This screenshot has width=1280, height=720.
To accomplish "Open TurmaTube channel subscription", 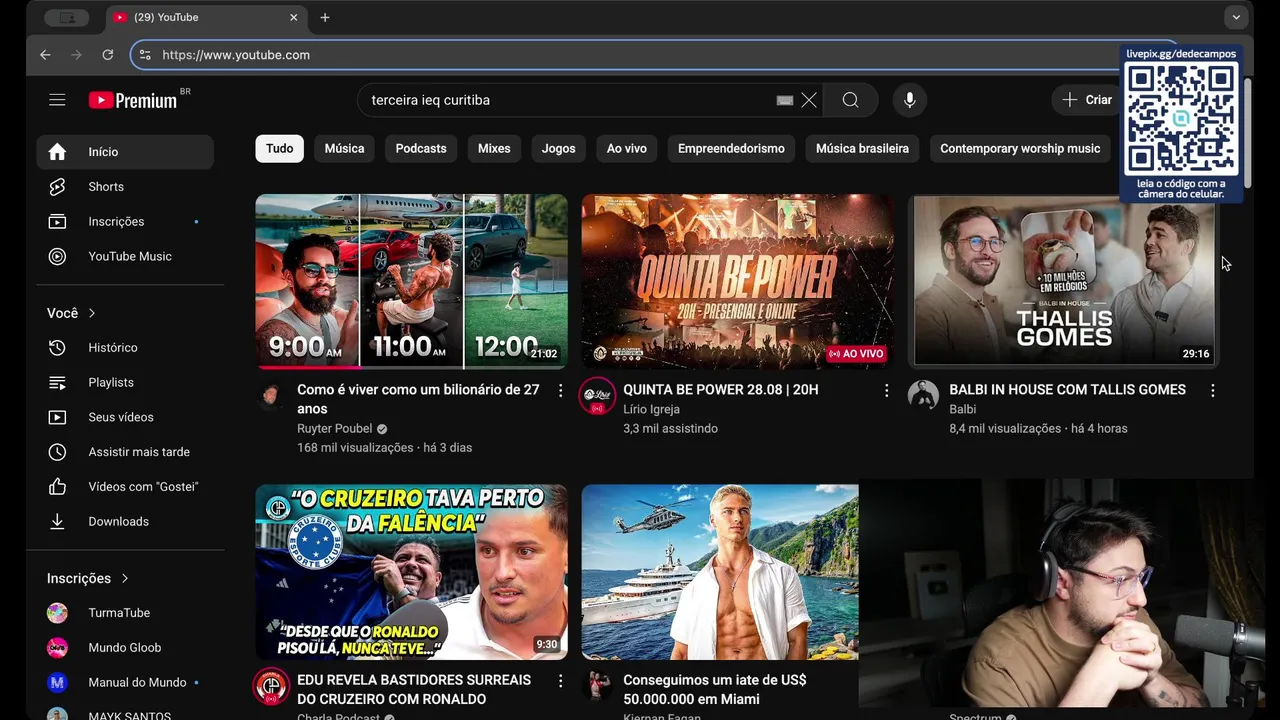I will point(125,613).
